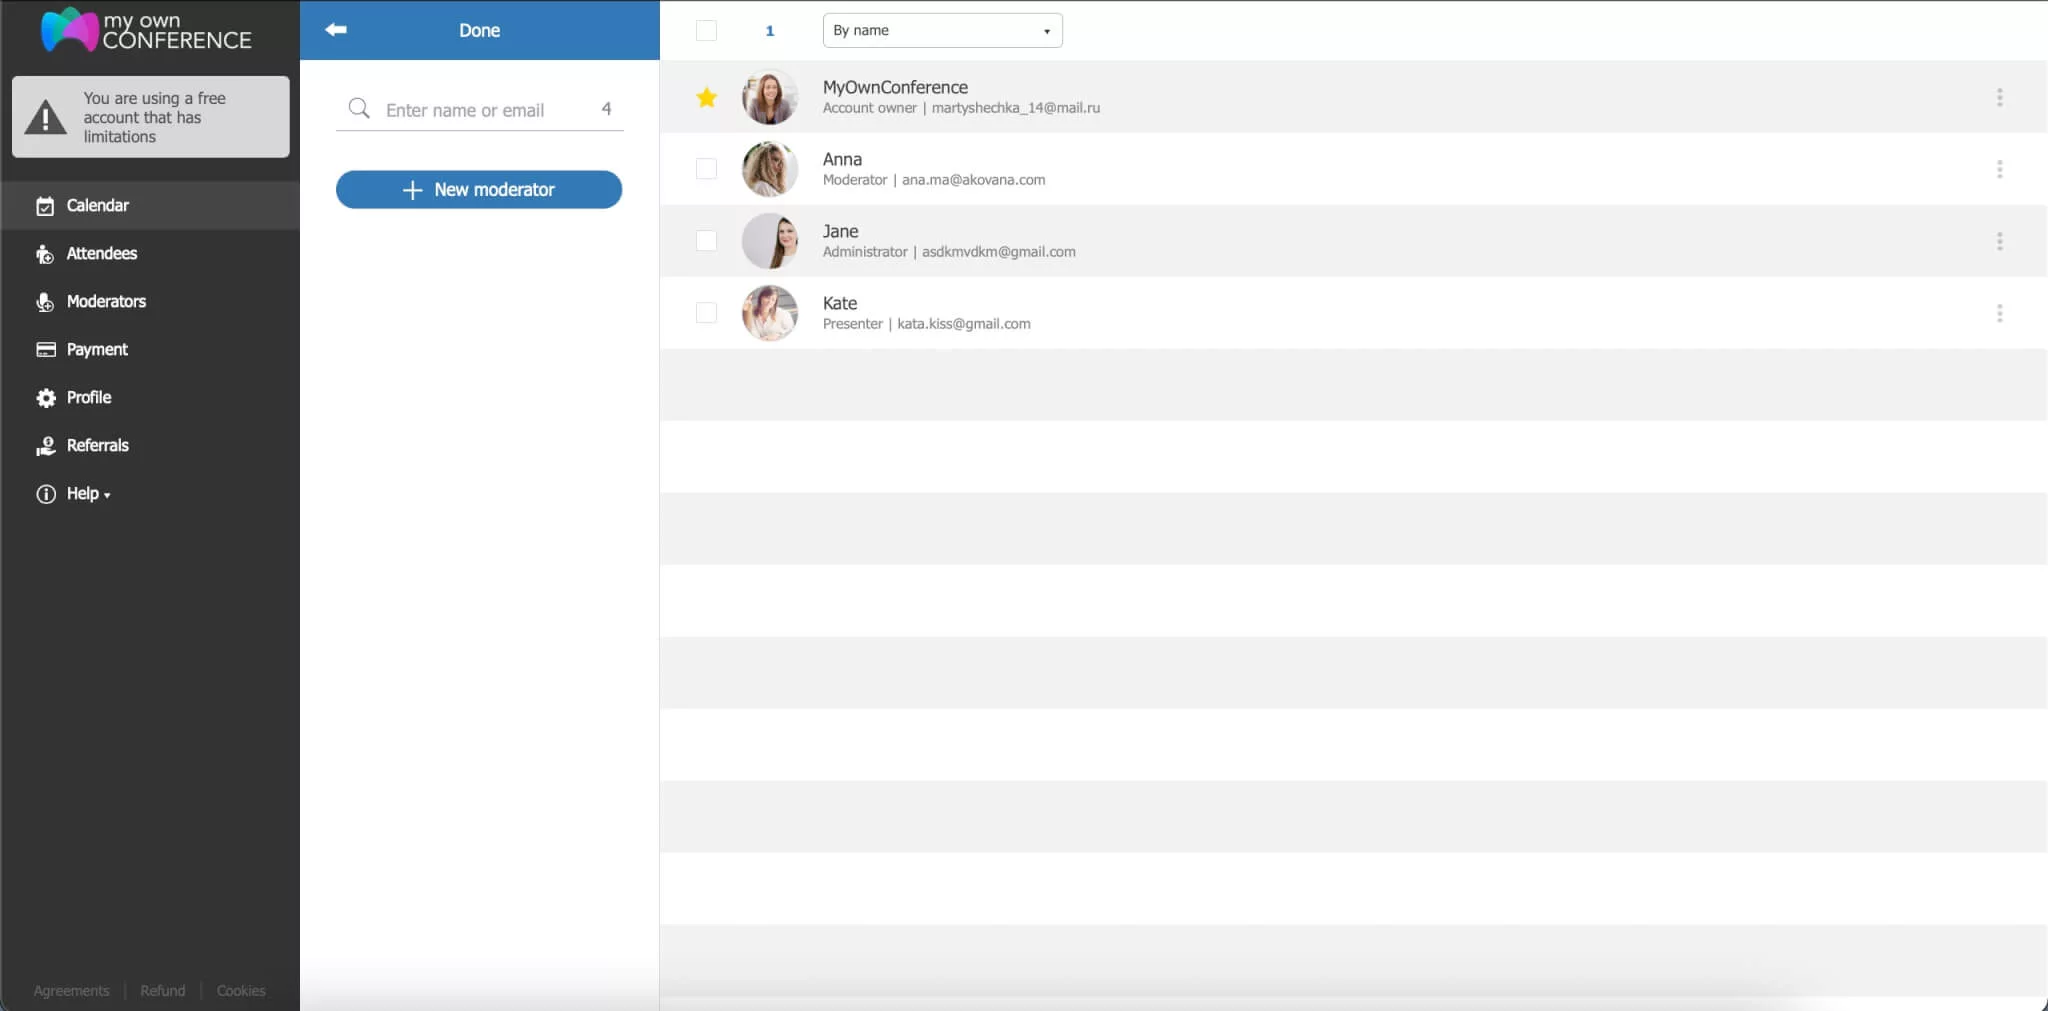
Task: Click the New moderator button
Action: 478,189
